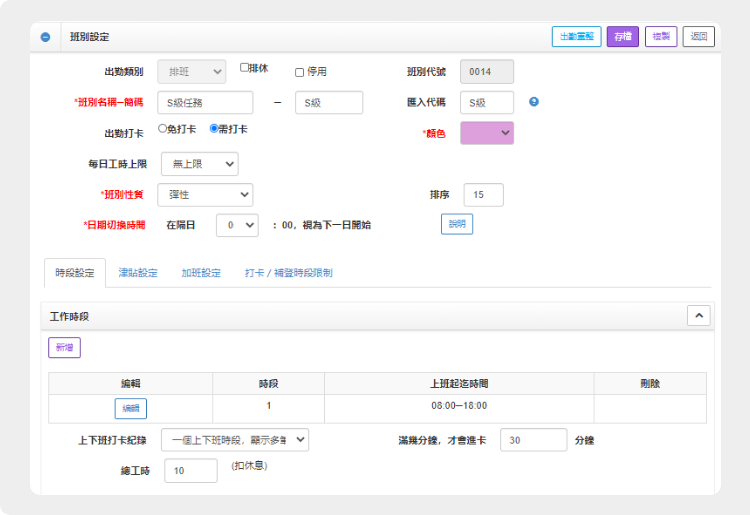Click the 說明 explanation button
This screenshot has width=750, height=515.
click(457, 224)
